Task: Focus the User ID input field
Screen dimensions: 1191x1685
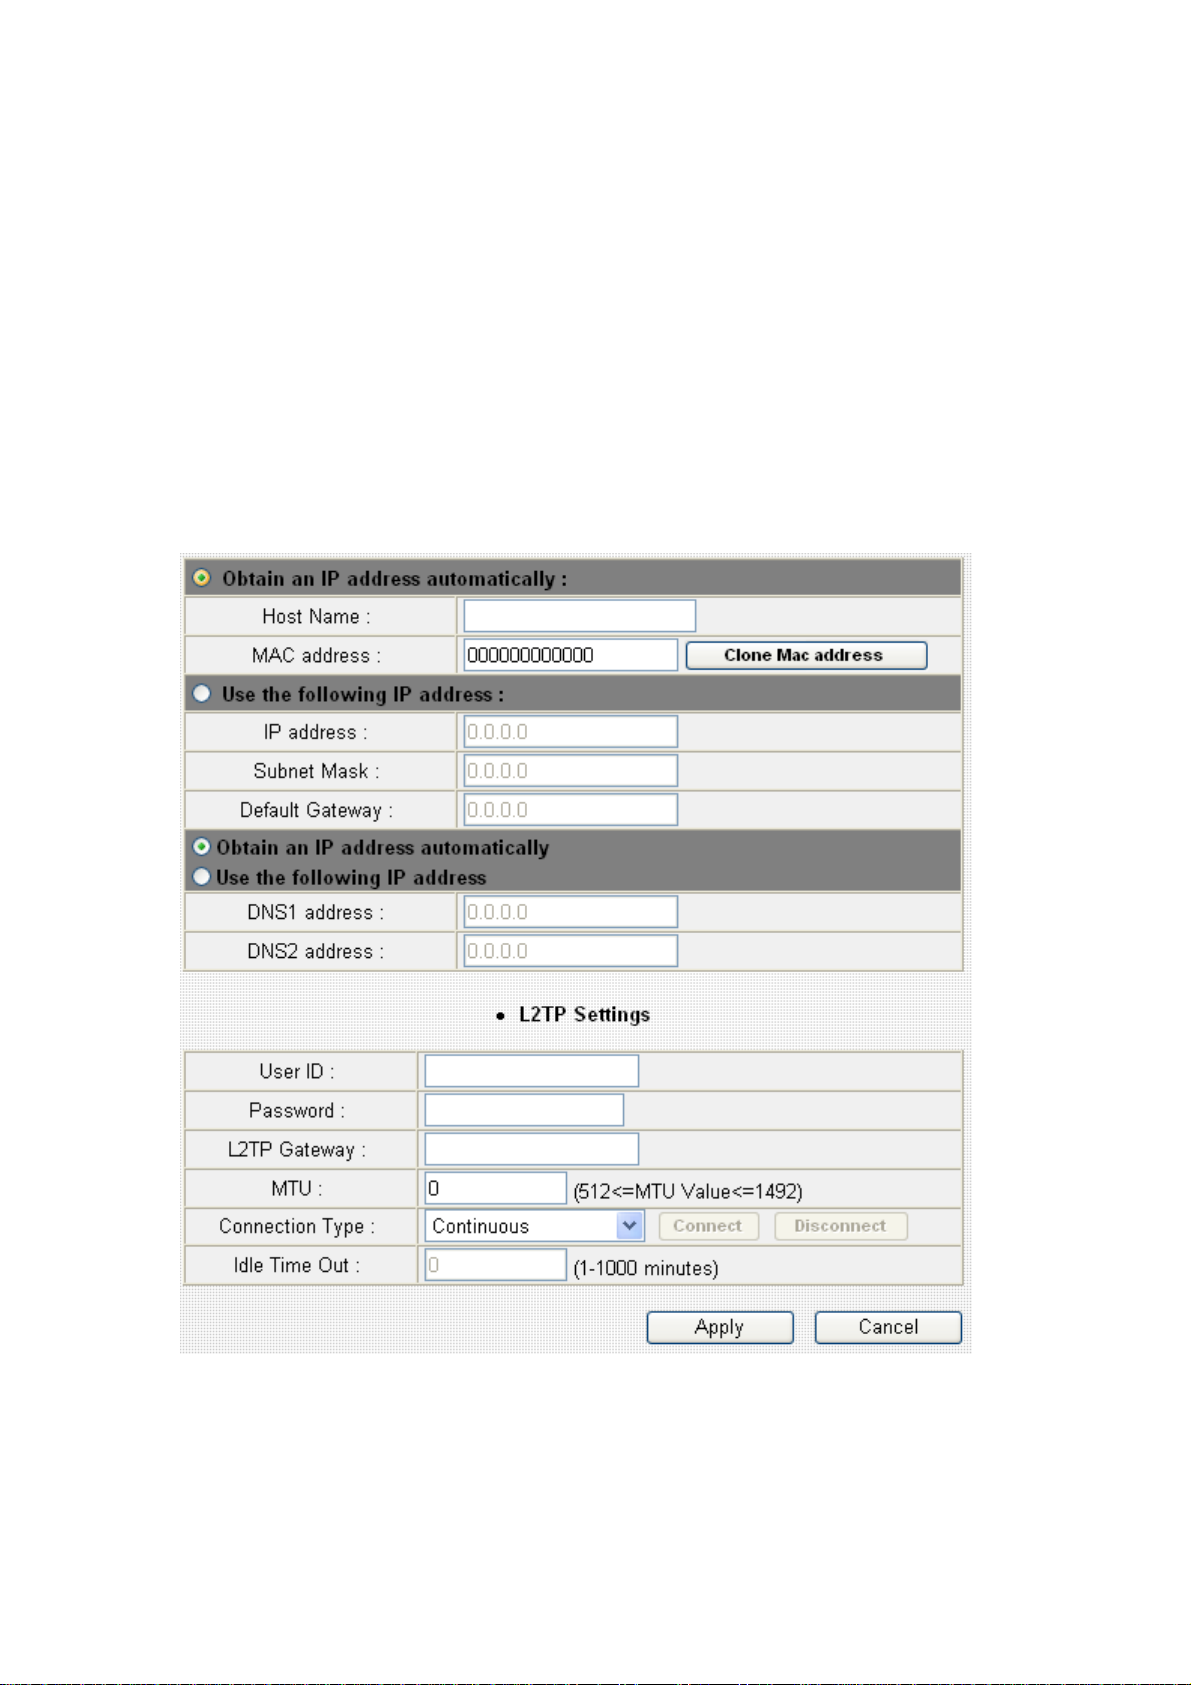Action: [x=531, y=1071]
